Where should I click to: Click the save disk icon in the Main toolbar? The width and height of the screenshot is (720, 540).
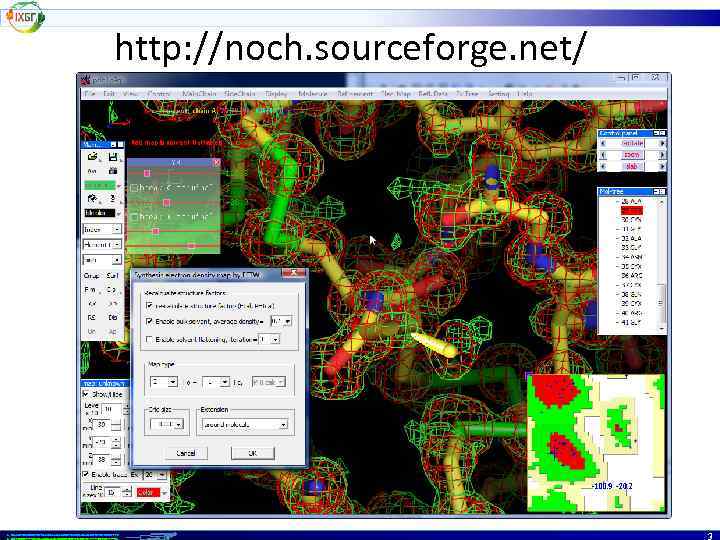point(113,157)
